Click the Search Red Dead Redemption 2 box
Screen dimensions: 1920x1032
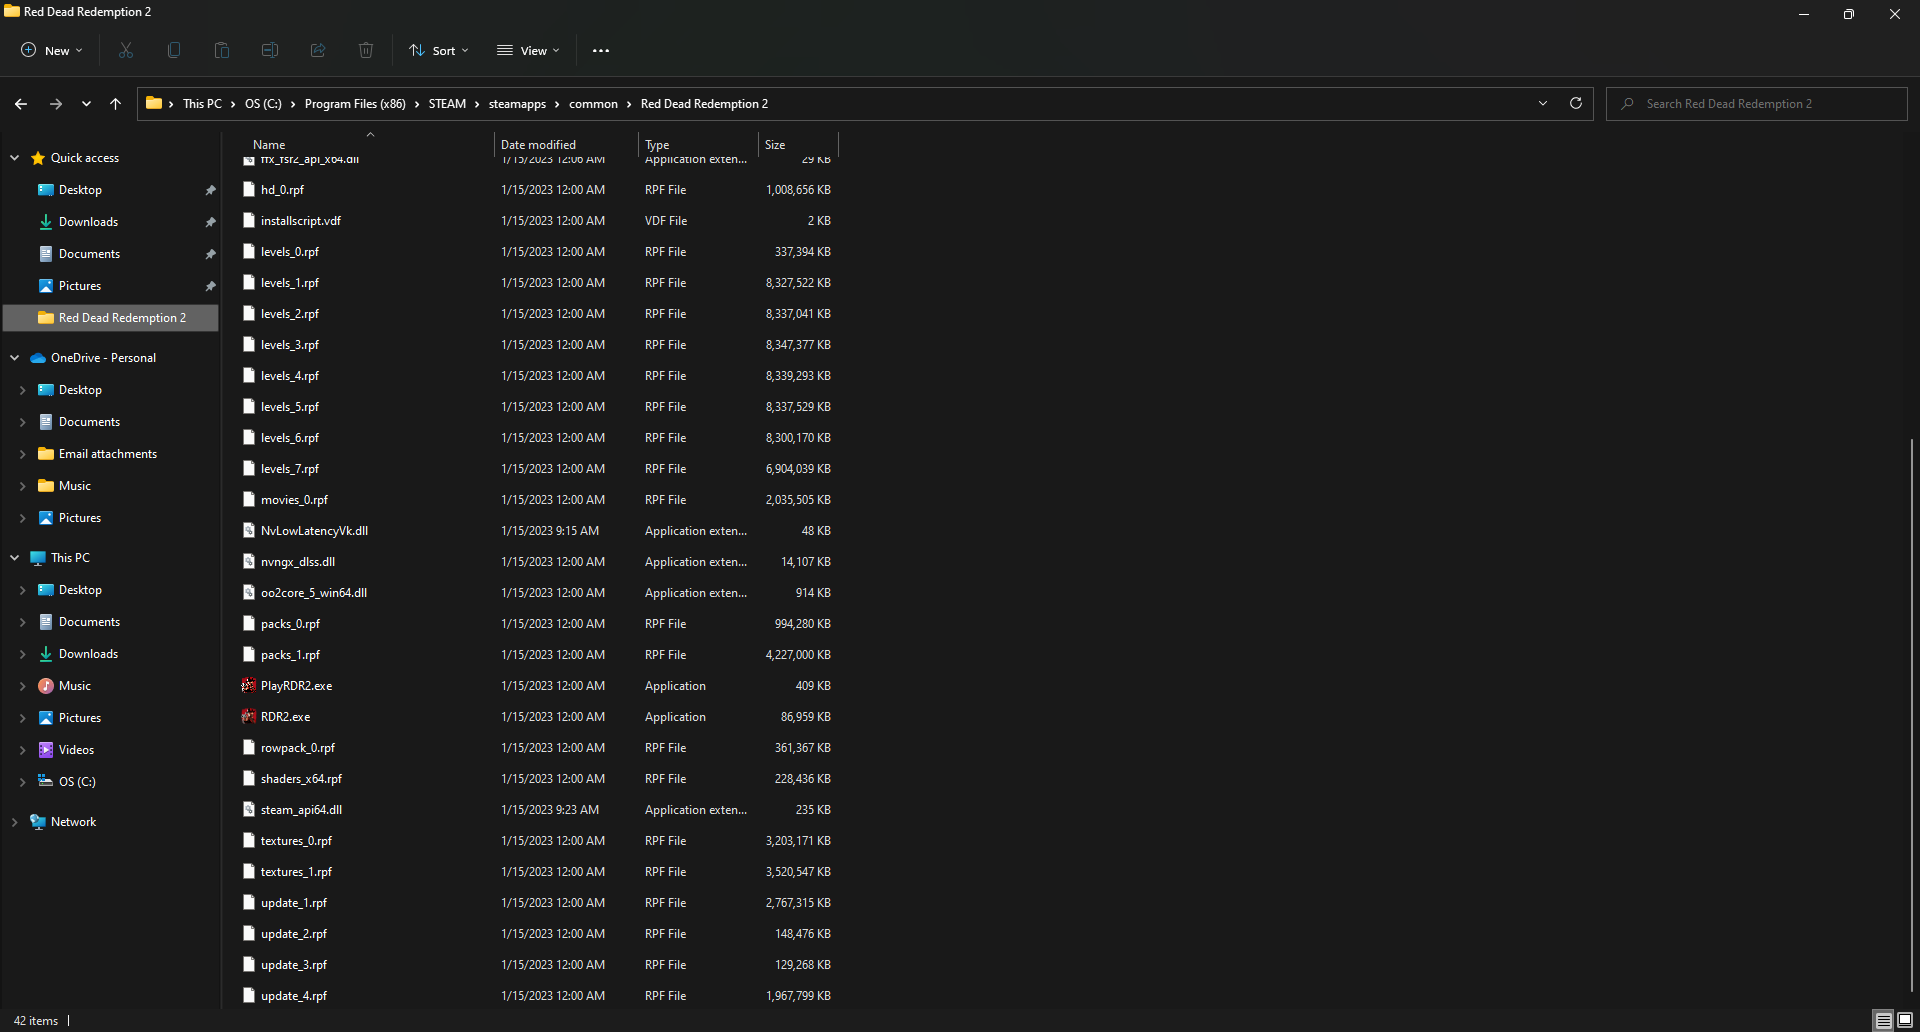click(1756, 104)
